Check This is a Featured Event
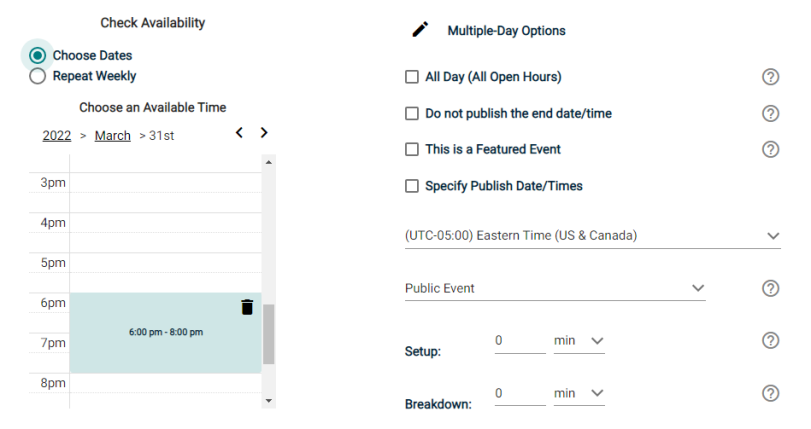 (x=412, y=150)
